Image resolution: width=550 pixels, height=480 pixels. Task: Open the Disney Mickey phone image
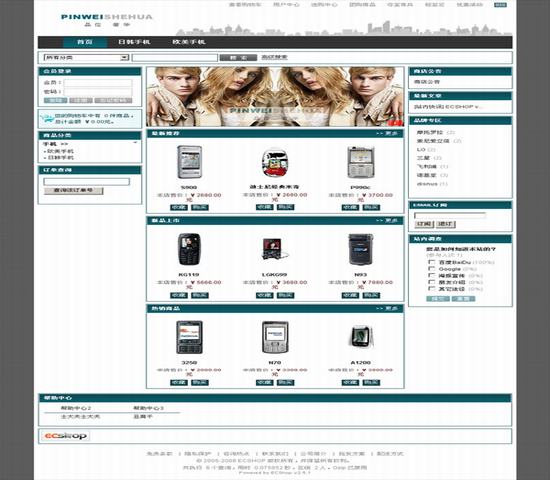click(275, 162)
